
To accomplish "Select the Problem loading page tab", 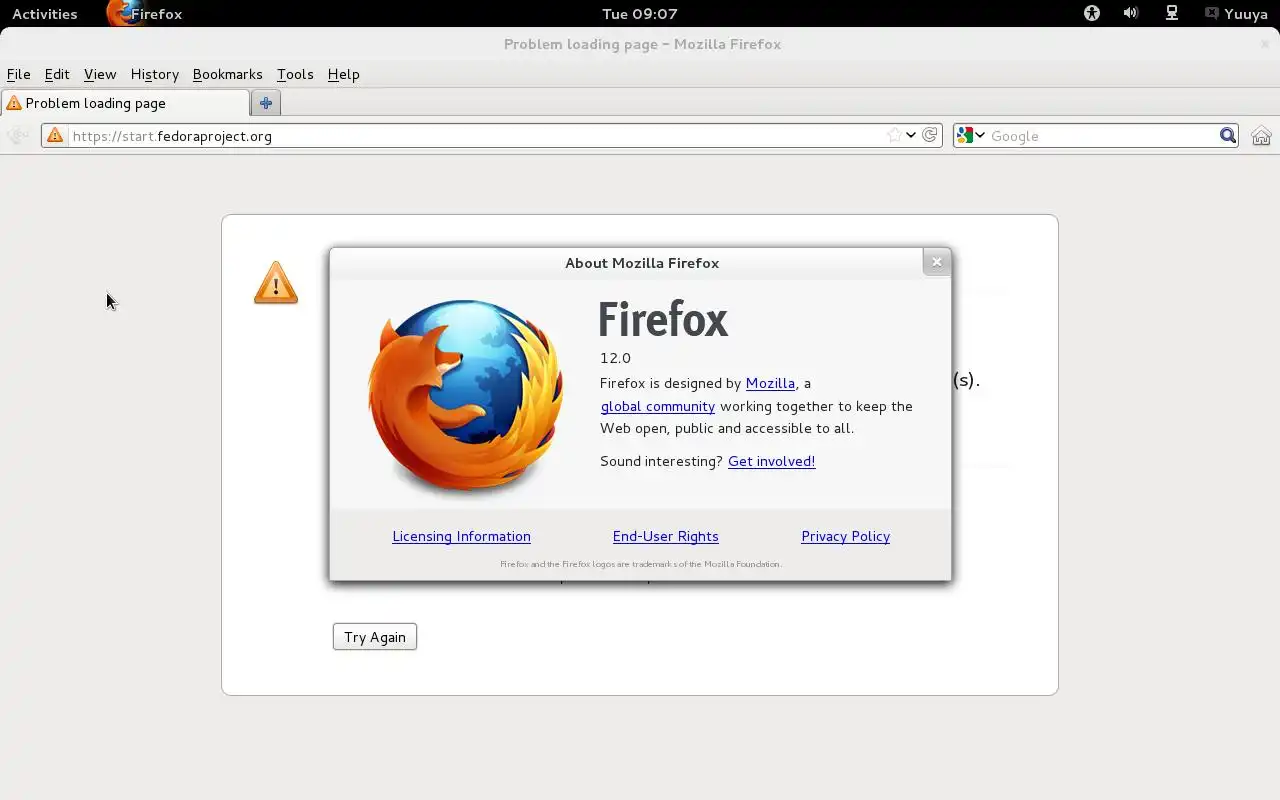I will [x=125, y=103].
